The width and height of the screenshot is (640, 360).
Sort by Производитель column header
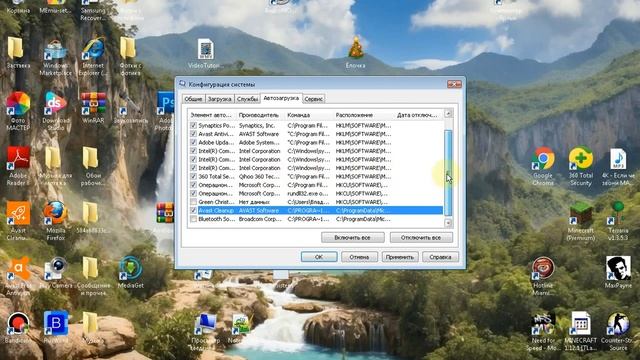point(260,115)
